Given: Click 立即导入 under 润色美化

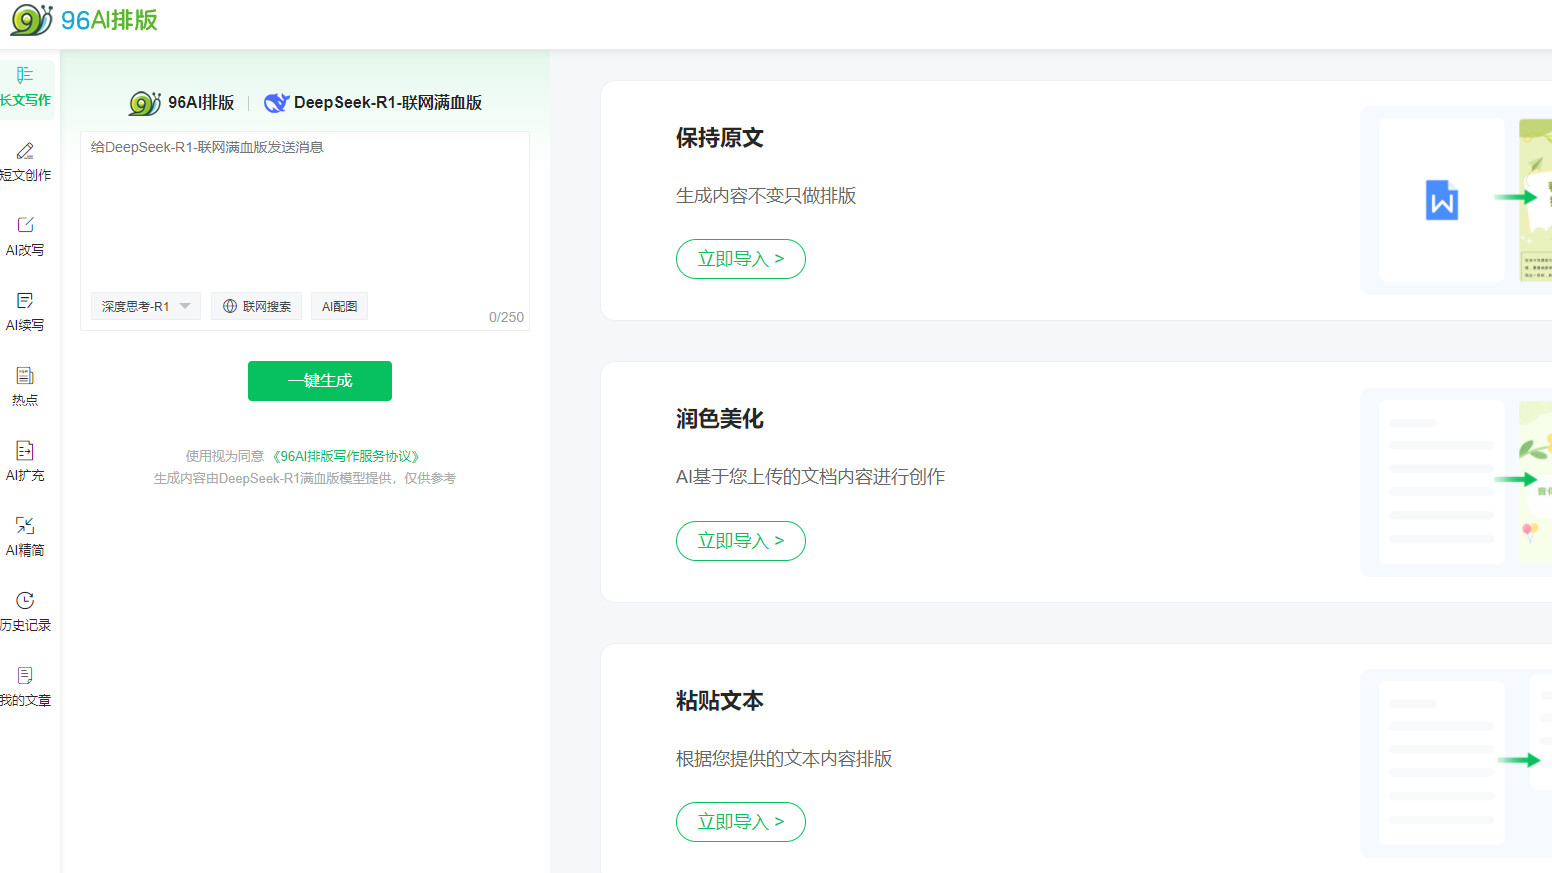Looking at the screenshot, I should (x=740, y=540).
